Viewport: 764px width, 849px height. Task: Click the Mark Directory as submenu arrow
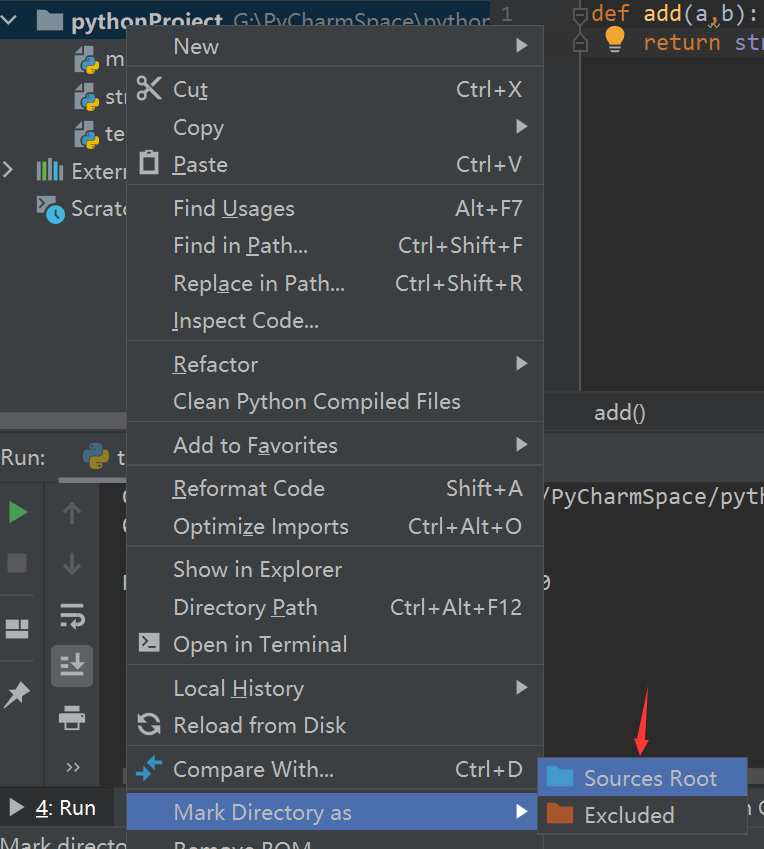[521, 811]
